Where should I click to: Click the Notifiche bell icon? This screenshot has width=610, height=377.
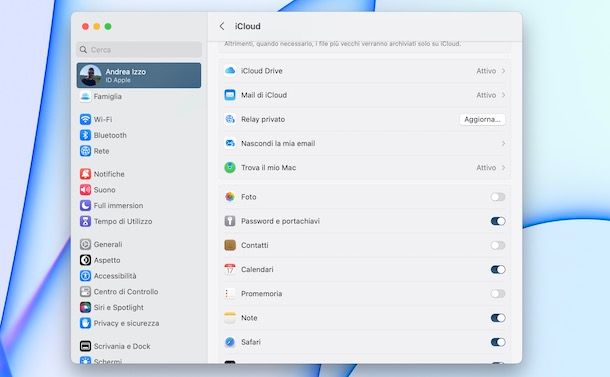click(85, 174)
